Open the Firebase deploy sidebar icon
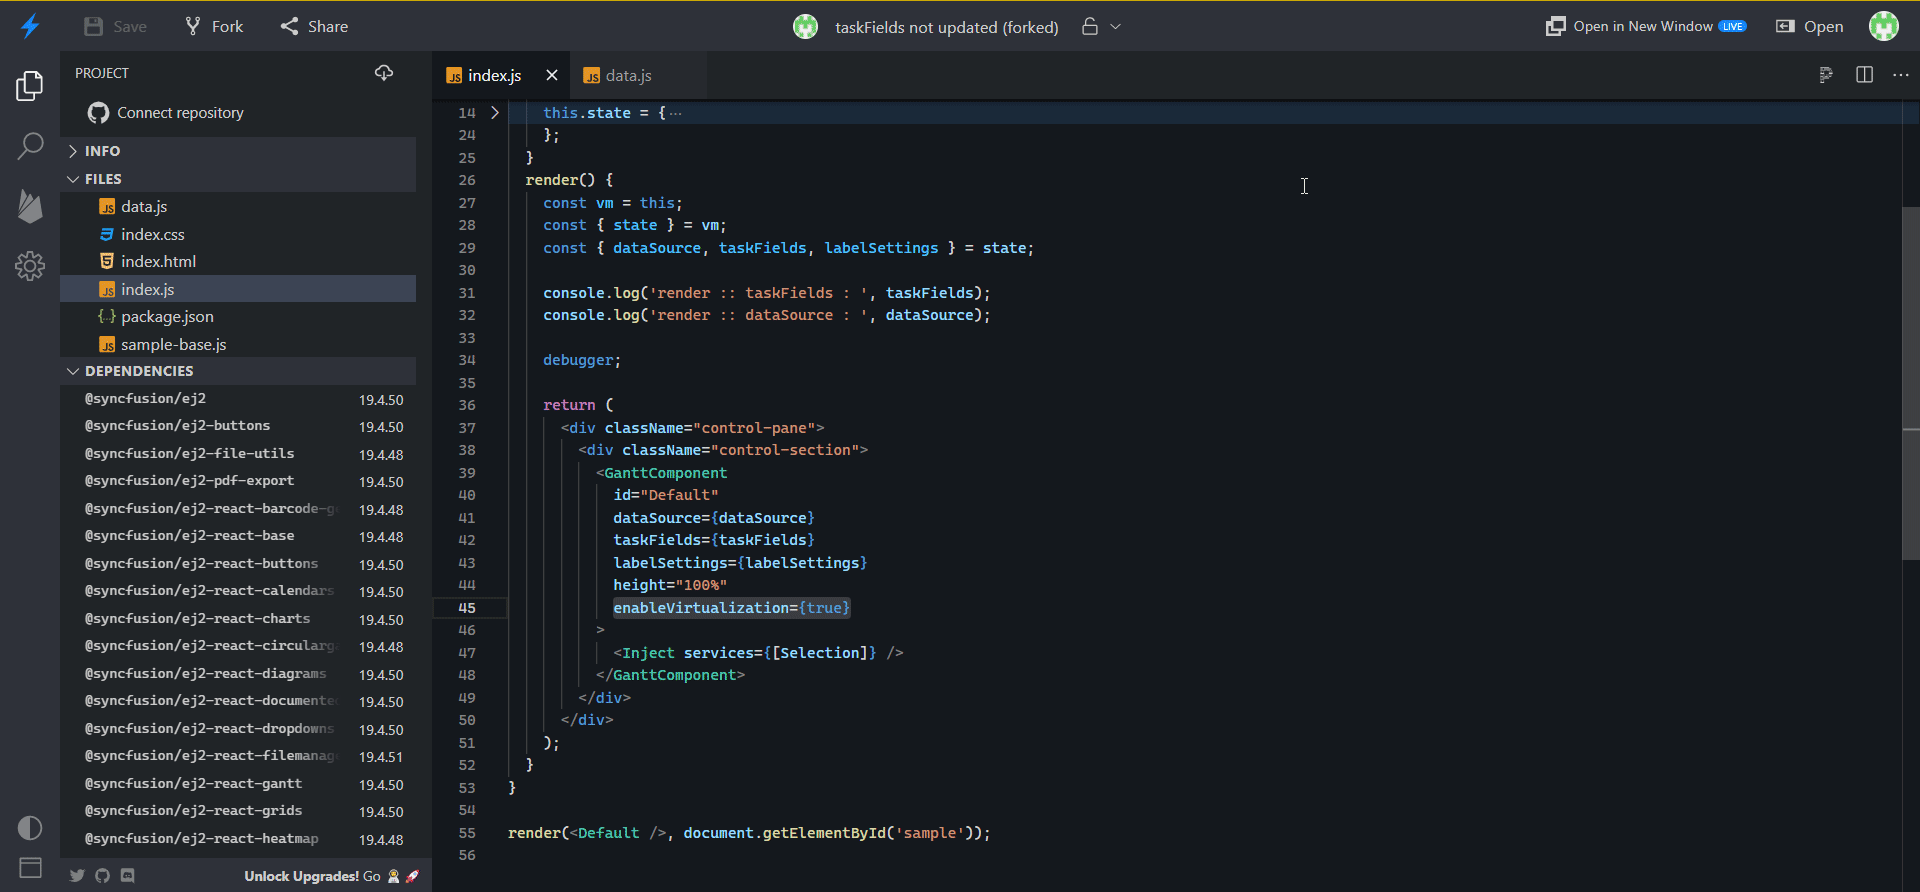 click(x=30, y=206)
